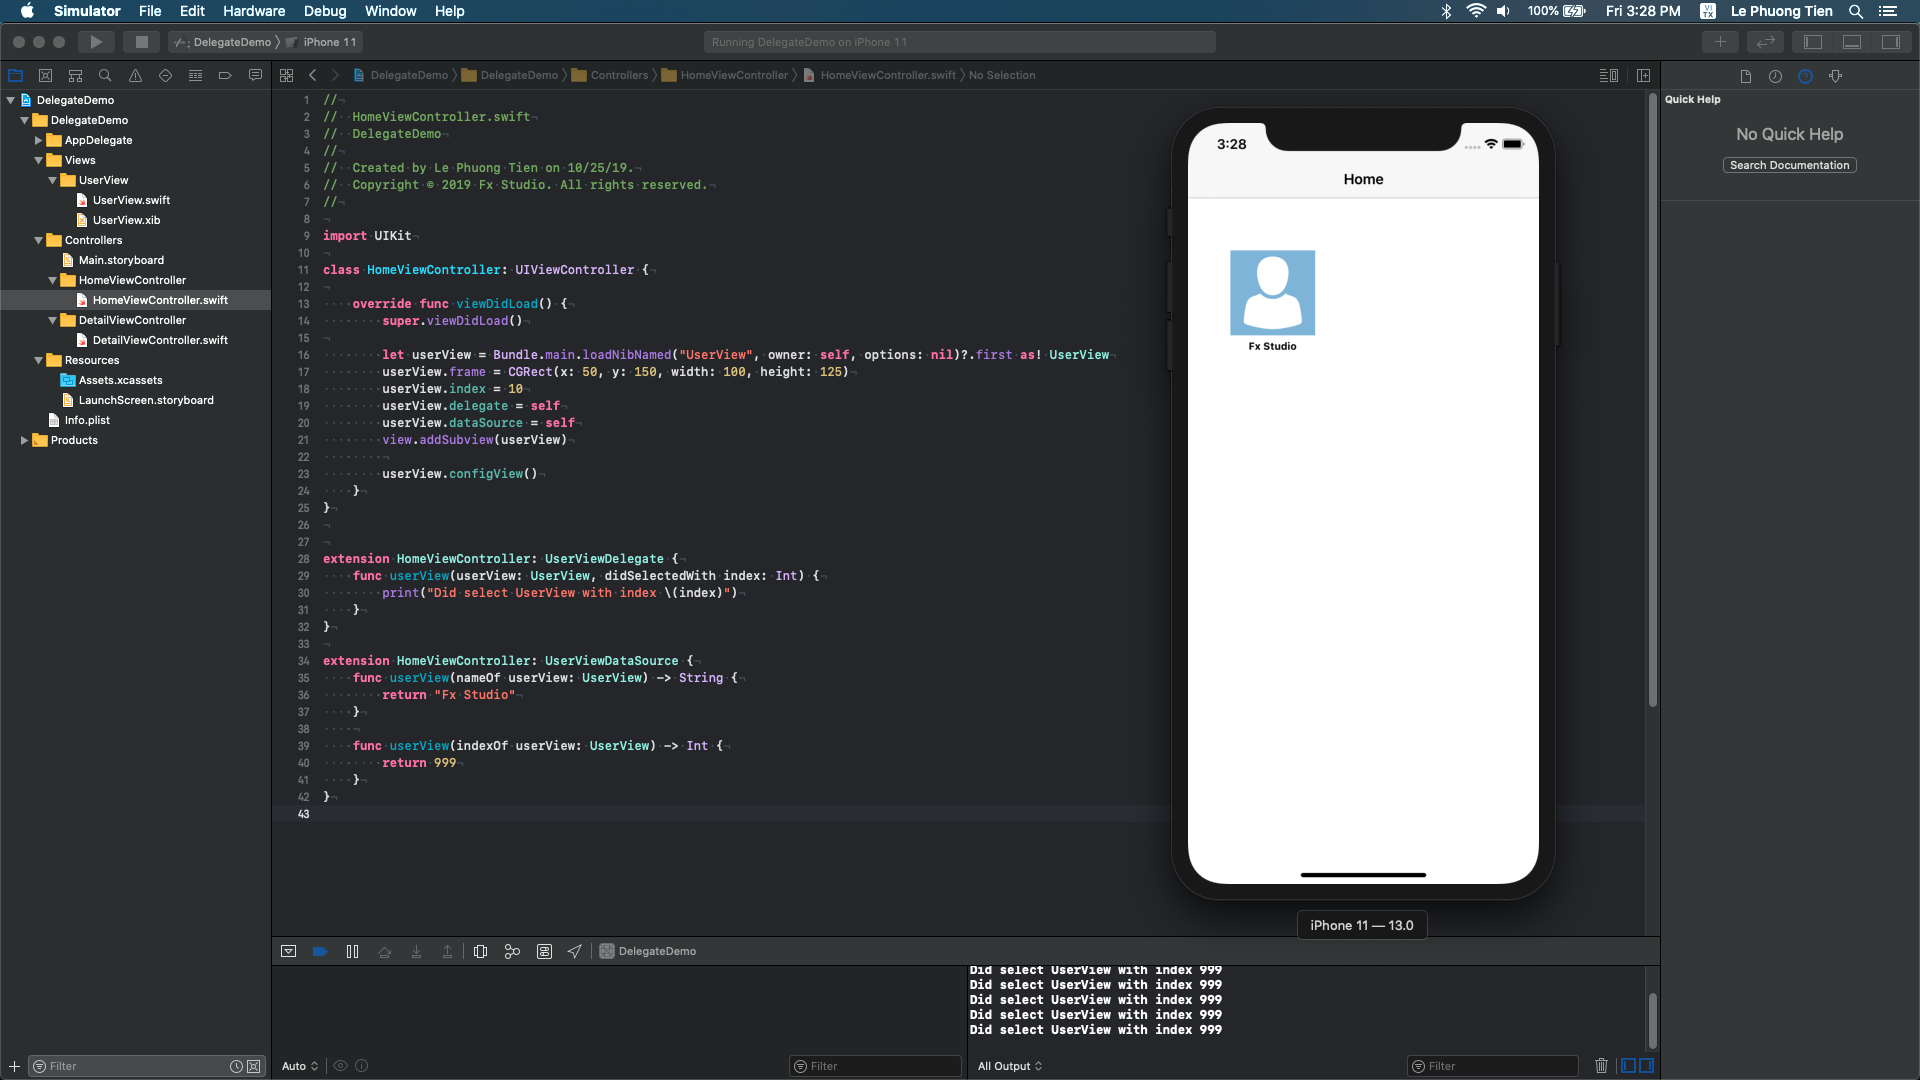This screenshot has width=1920, height=1080.
Task: Open the Breakpoint navigator
Action: (x=224, y=75)
